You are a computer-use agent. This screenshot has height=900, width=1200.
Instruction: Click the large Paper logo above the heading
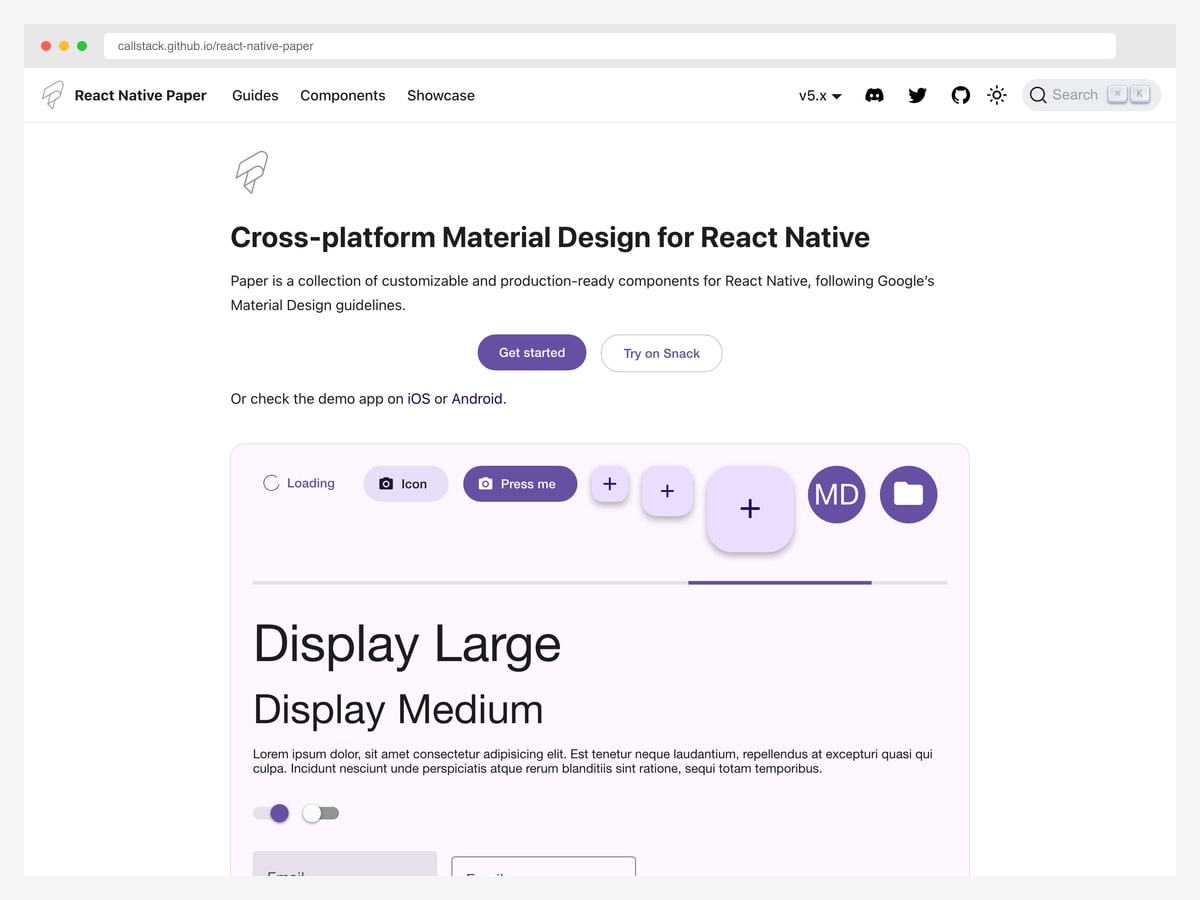(251, 172)
